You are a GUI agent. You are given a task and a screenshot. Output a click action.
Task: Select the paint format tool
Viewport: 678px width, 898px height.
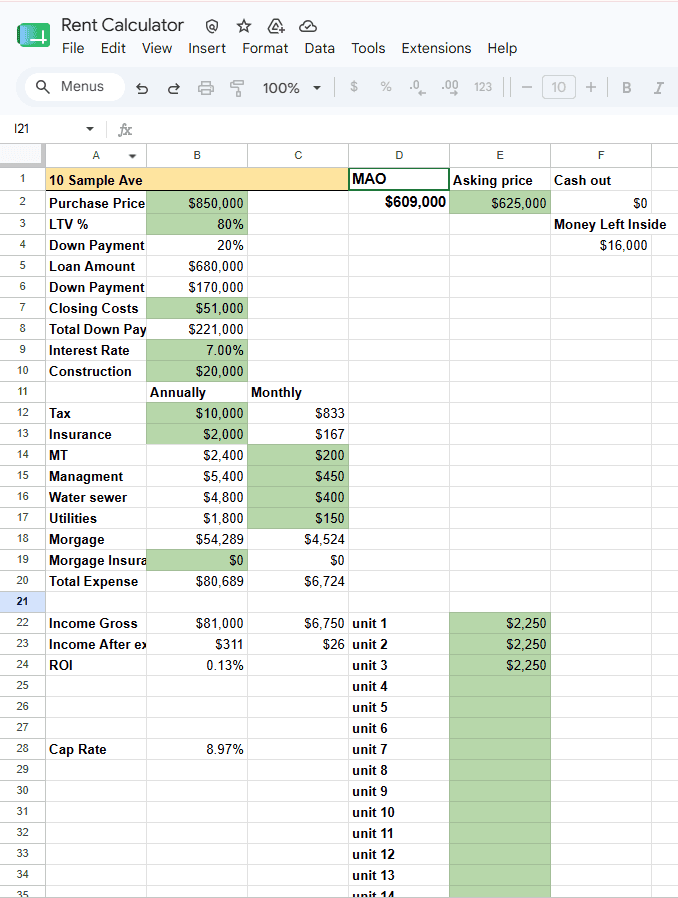[236, 88]
